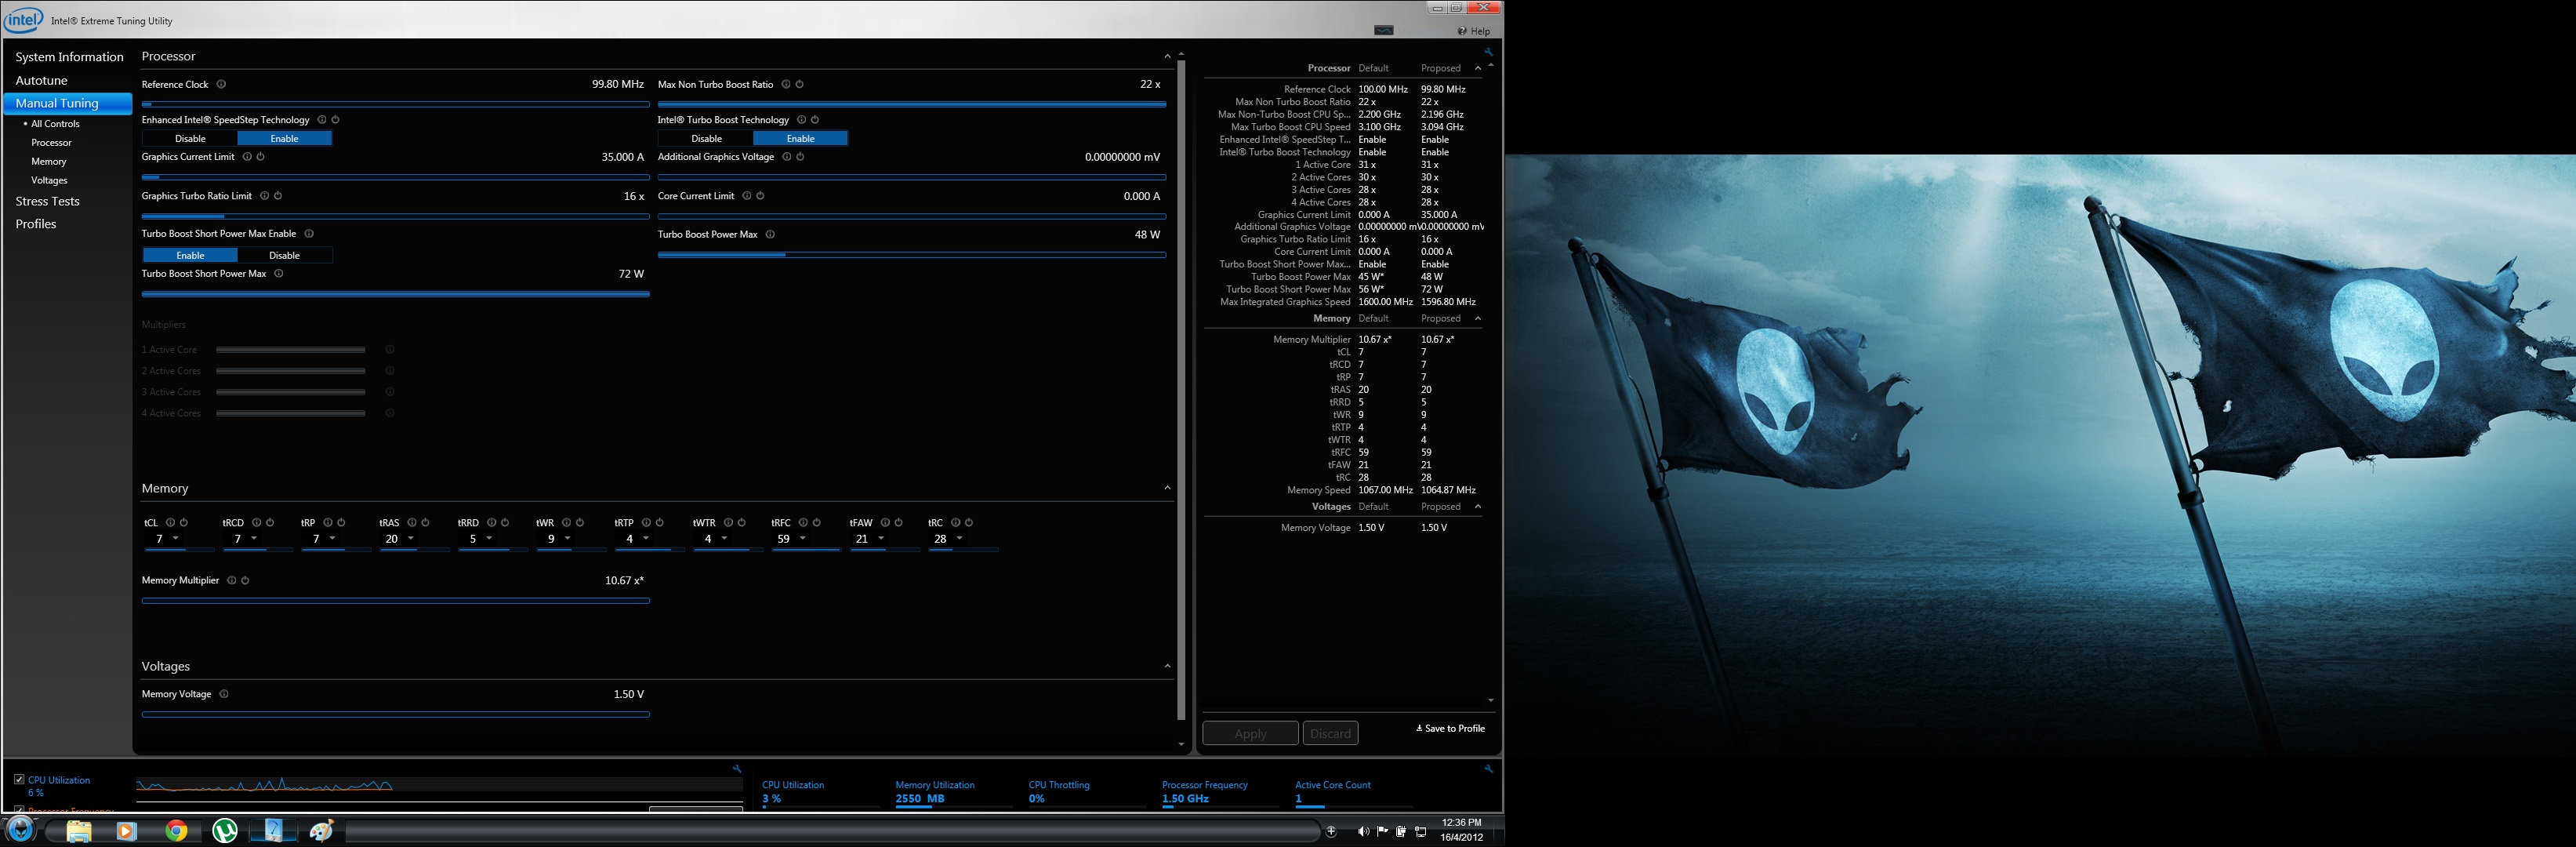Collapse the Memory section in the main panel
Screen dimensions: 2576x847
[1167, 488]
